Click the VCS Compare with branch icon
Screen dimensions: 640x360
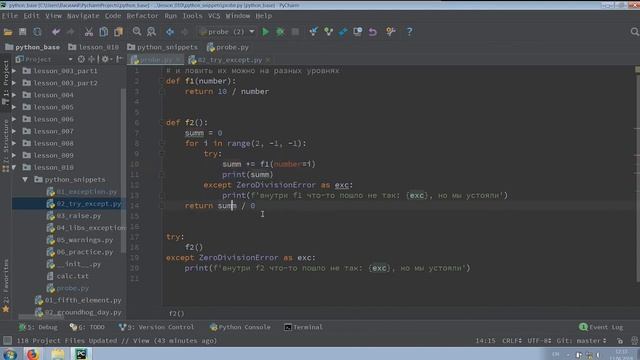(343, 32)
